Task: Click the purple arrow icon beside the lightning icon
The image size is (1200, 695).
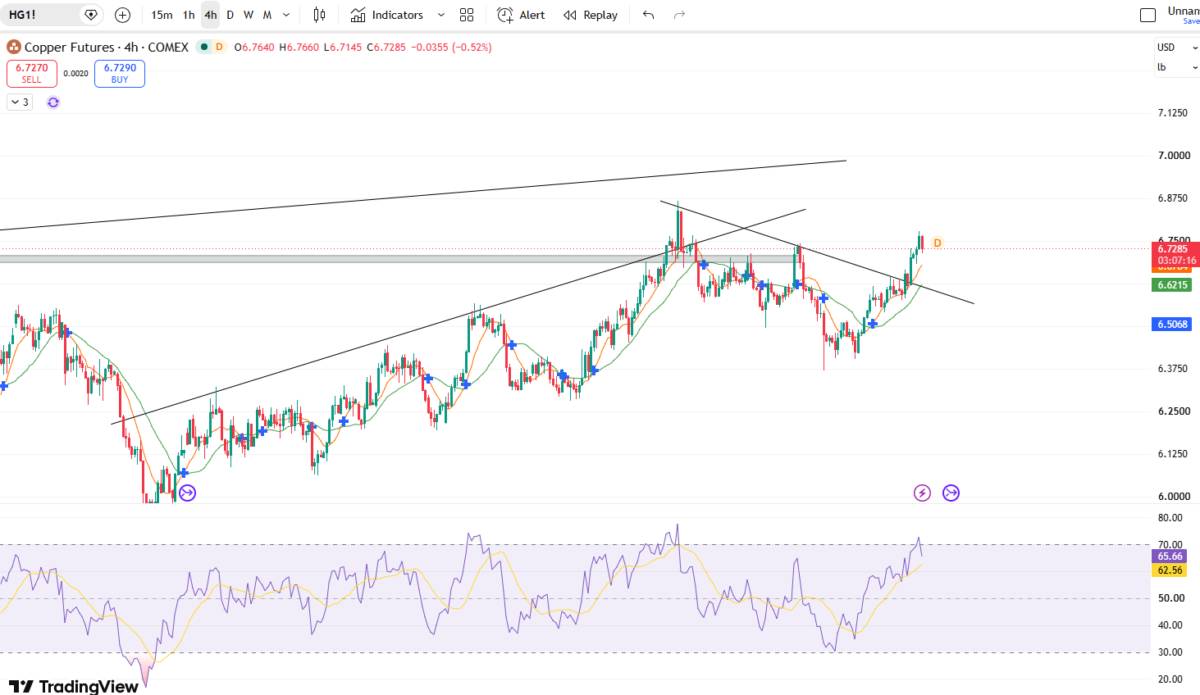Action: point(951,492)
